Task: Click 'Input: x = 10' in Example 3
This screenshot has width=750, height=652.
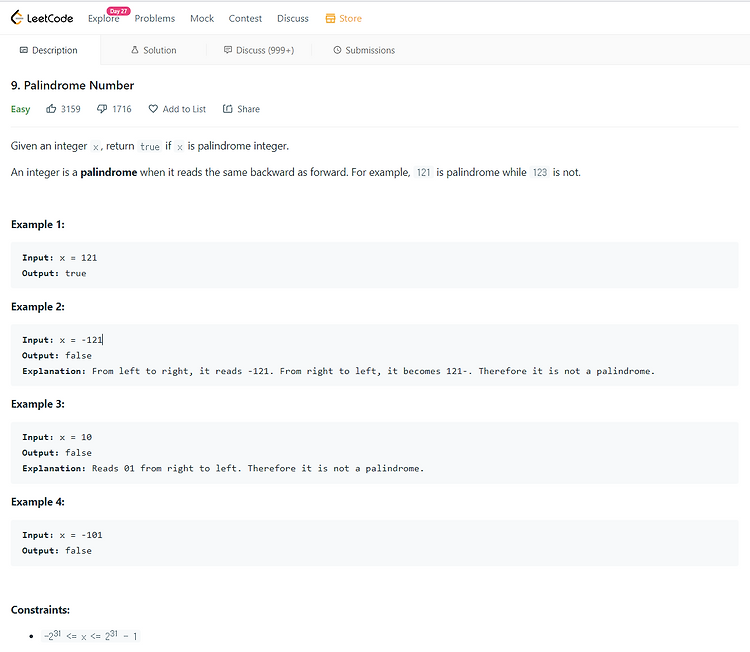Action: coord(57,437)
